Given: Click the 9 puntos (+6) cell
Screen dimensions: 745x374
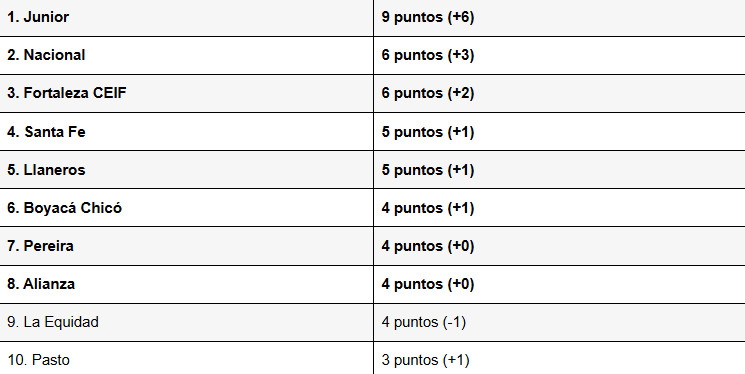Looking at the screenshot, I should (560, 18).
